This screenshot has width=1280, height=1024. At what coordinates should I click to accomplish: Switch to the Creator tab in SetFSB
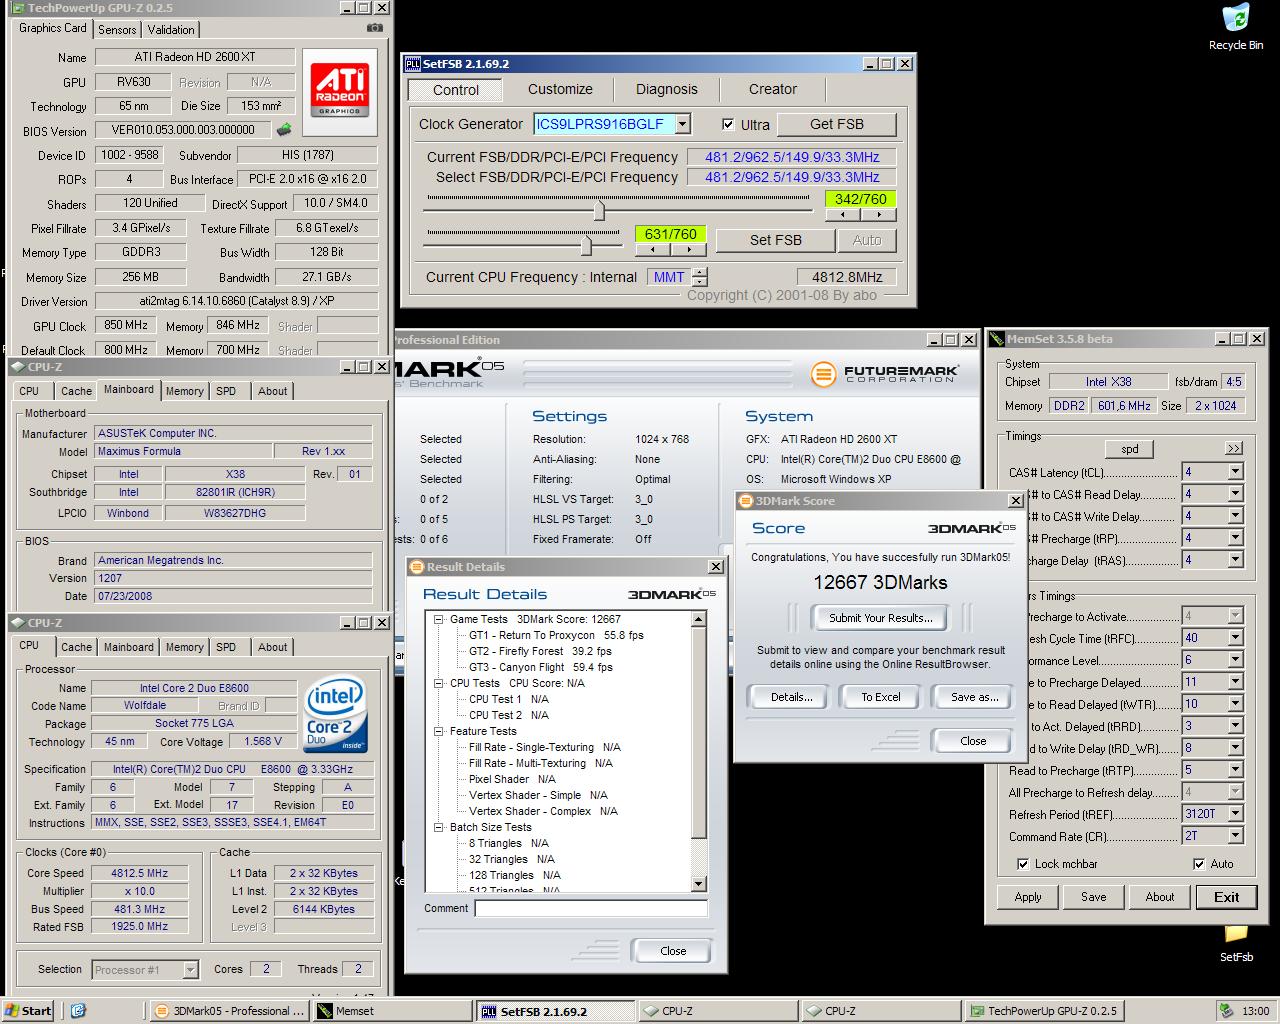773,89
